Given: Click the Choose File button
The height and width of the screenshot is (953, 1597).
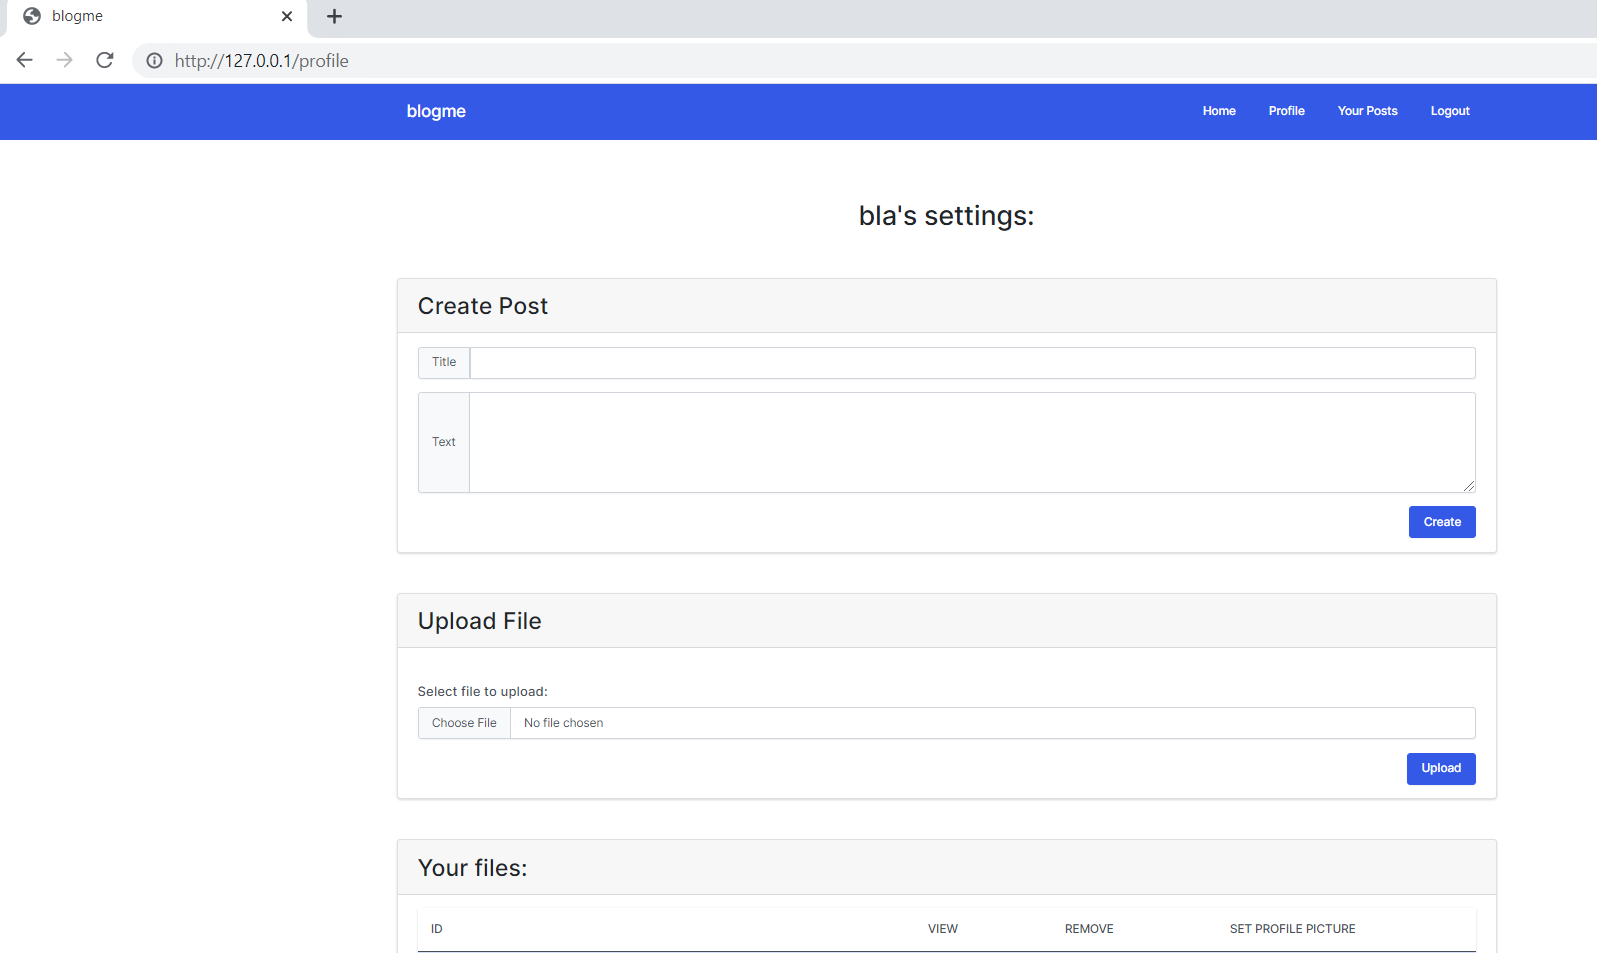Looking at the screenshot, I should (x=464, y=723).
